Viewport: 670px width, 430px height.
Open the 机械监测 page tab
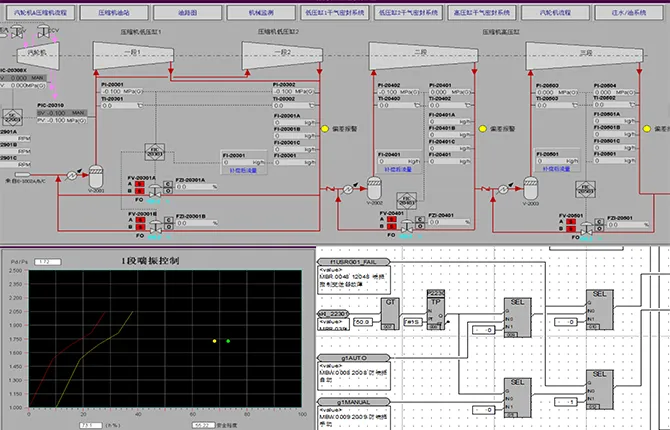click(x=261, y=13)
